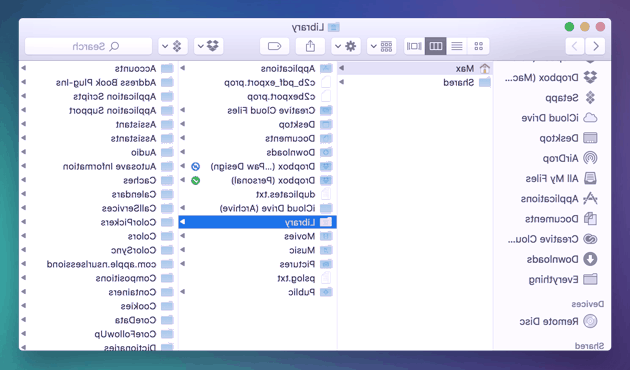630x370 pixels.
Task: Select the Max home folder
Action: (x=415, y=68)
